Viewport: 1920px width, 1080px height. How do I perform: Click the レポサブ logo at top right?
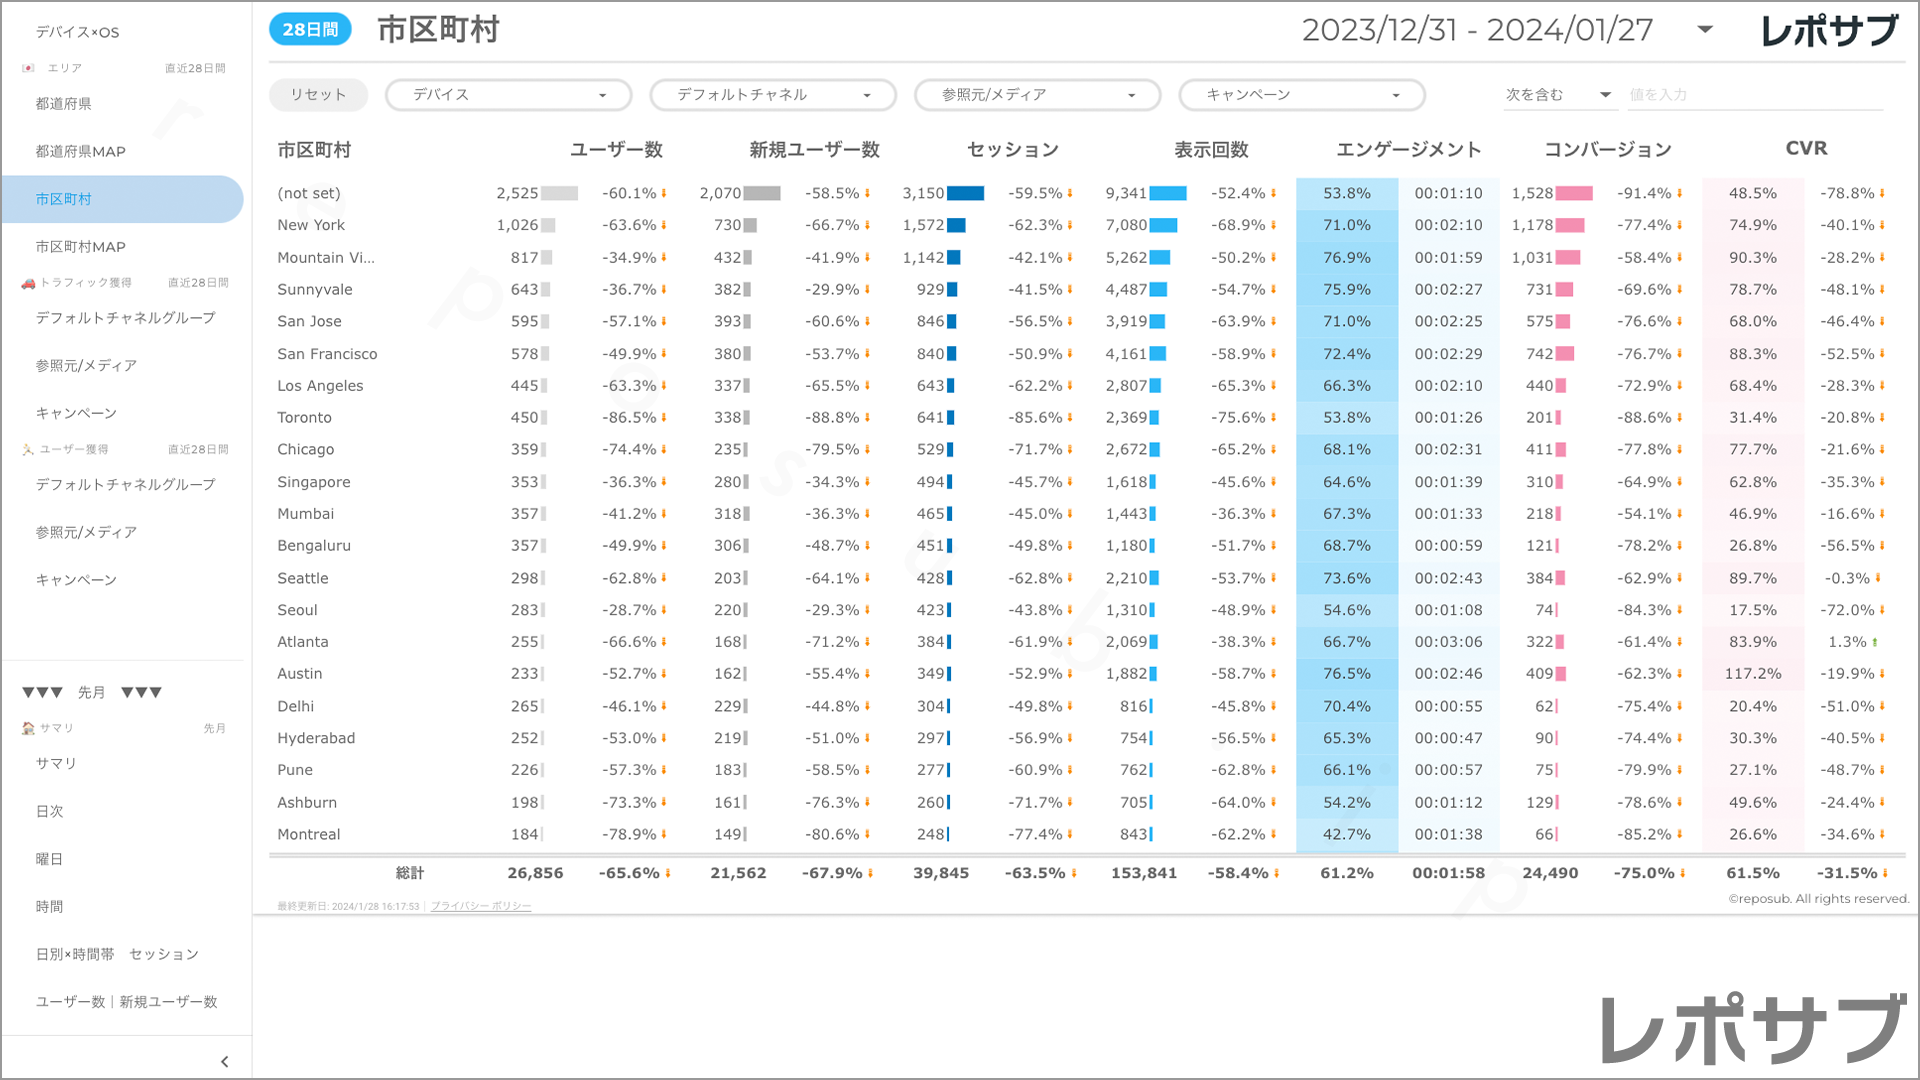(1828, 31)
